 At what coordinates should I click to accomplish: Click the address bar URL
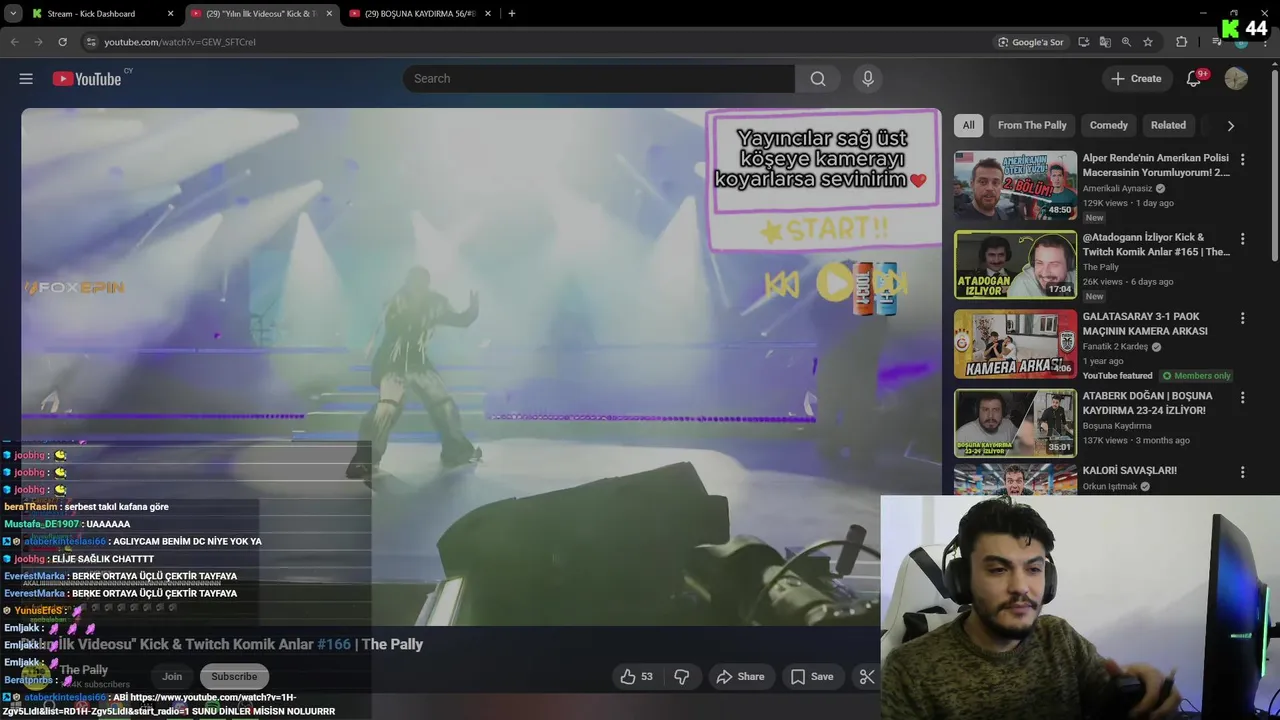pos(180,42)
